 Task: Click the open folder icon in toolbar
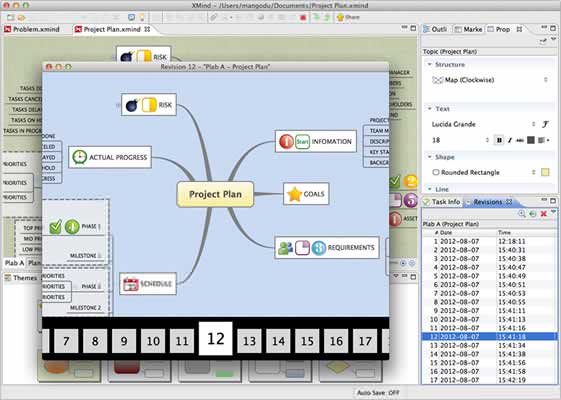pyautogui.click(x=21, y=17)
